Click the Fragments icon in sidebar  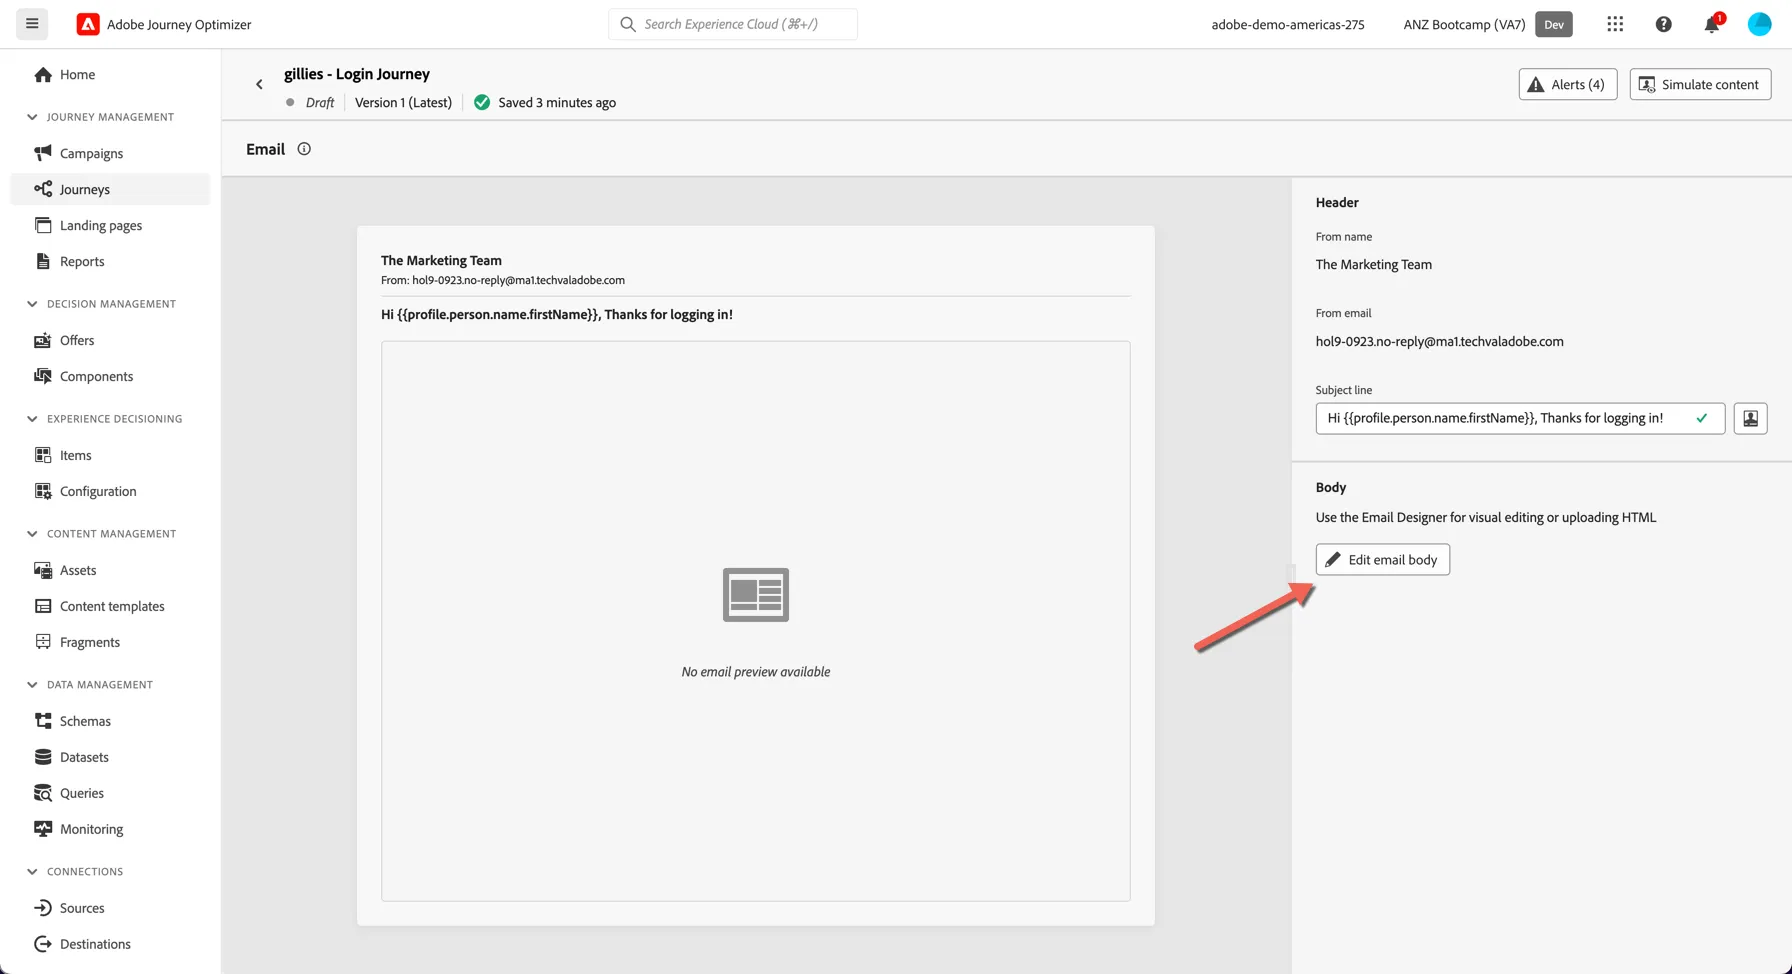click(43, 642)
